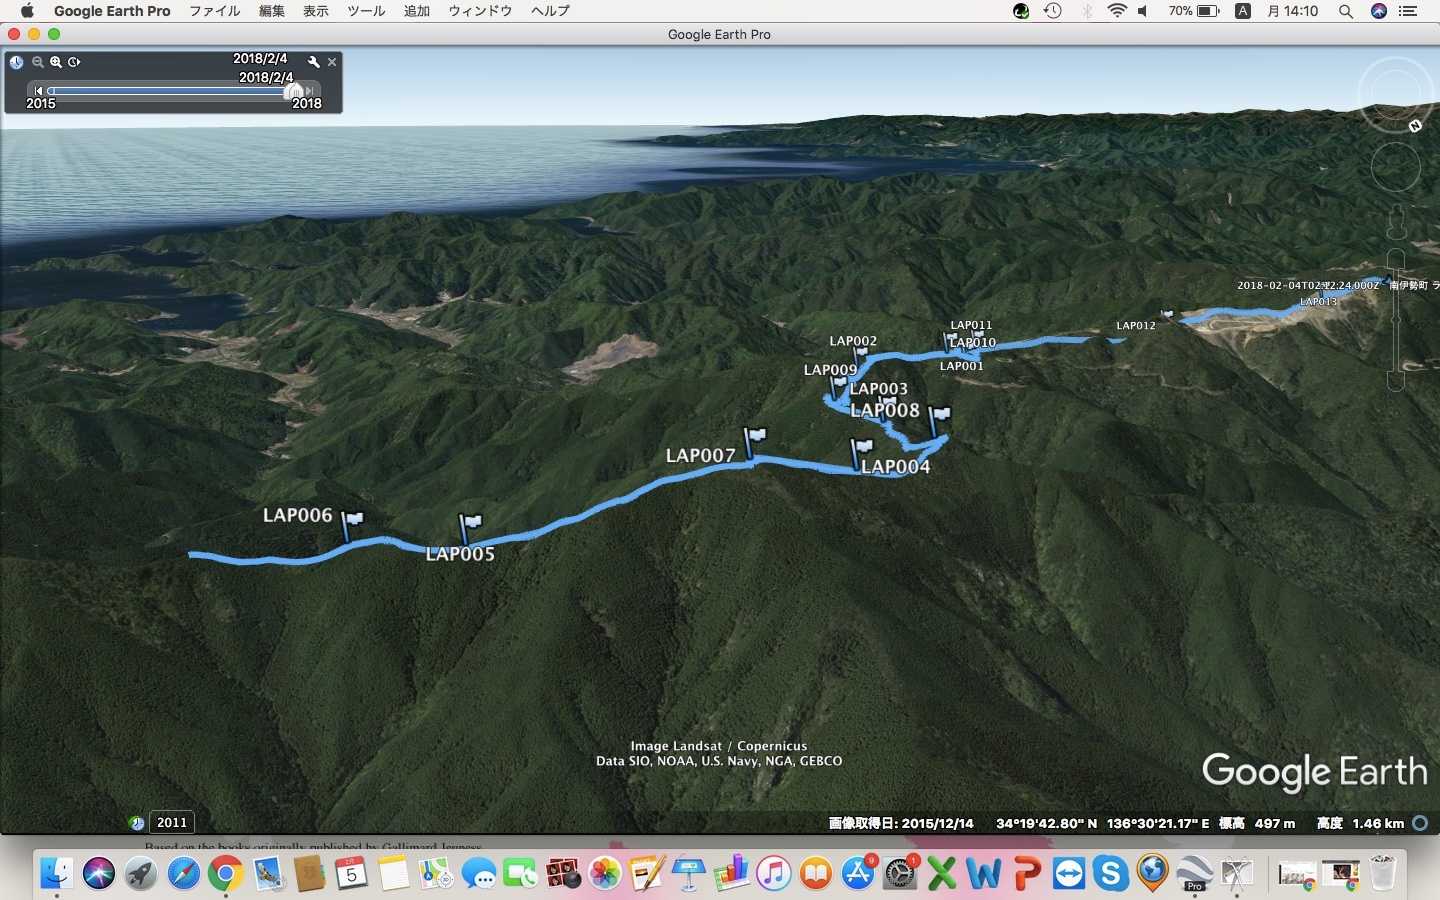Screen dimensions: 1440x900
Task: Click the LAP006 flag marker
Action: (352, 520)
